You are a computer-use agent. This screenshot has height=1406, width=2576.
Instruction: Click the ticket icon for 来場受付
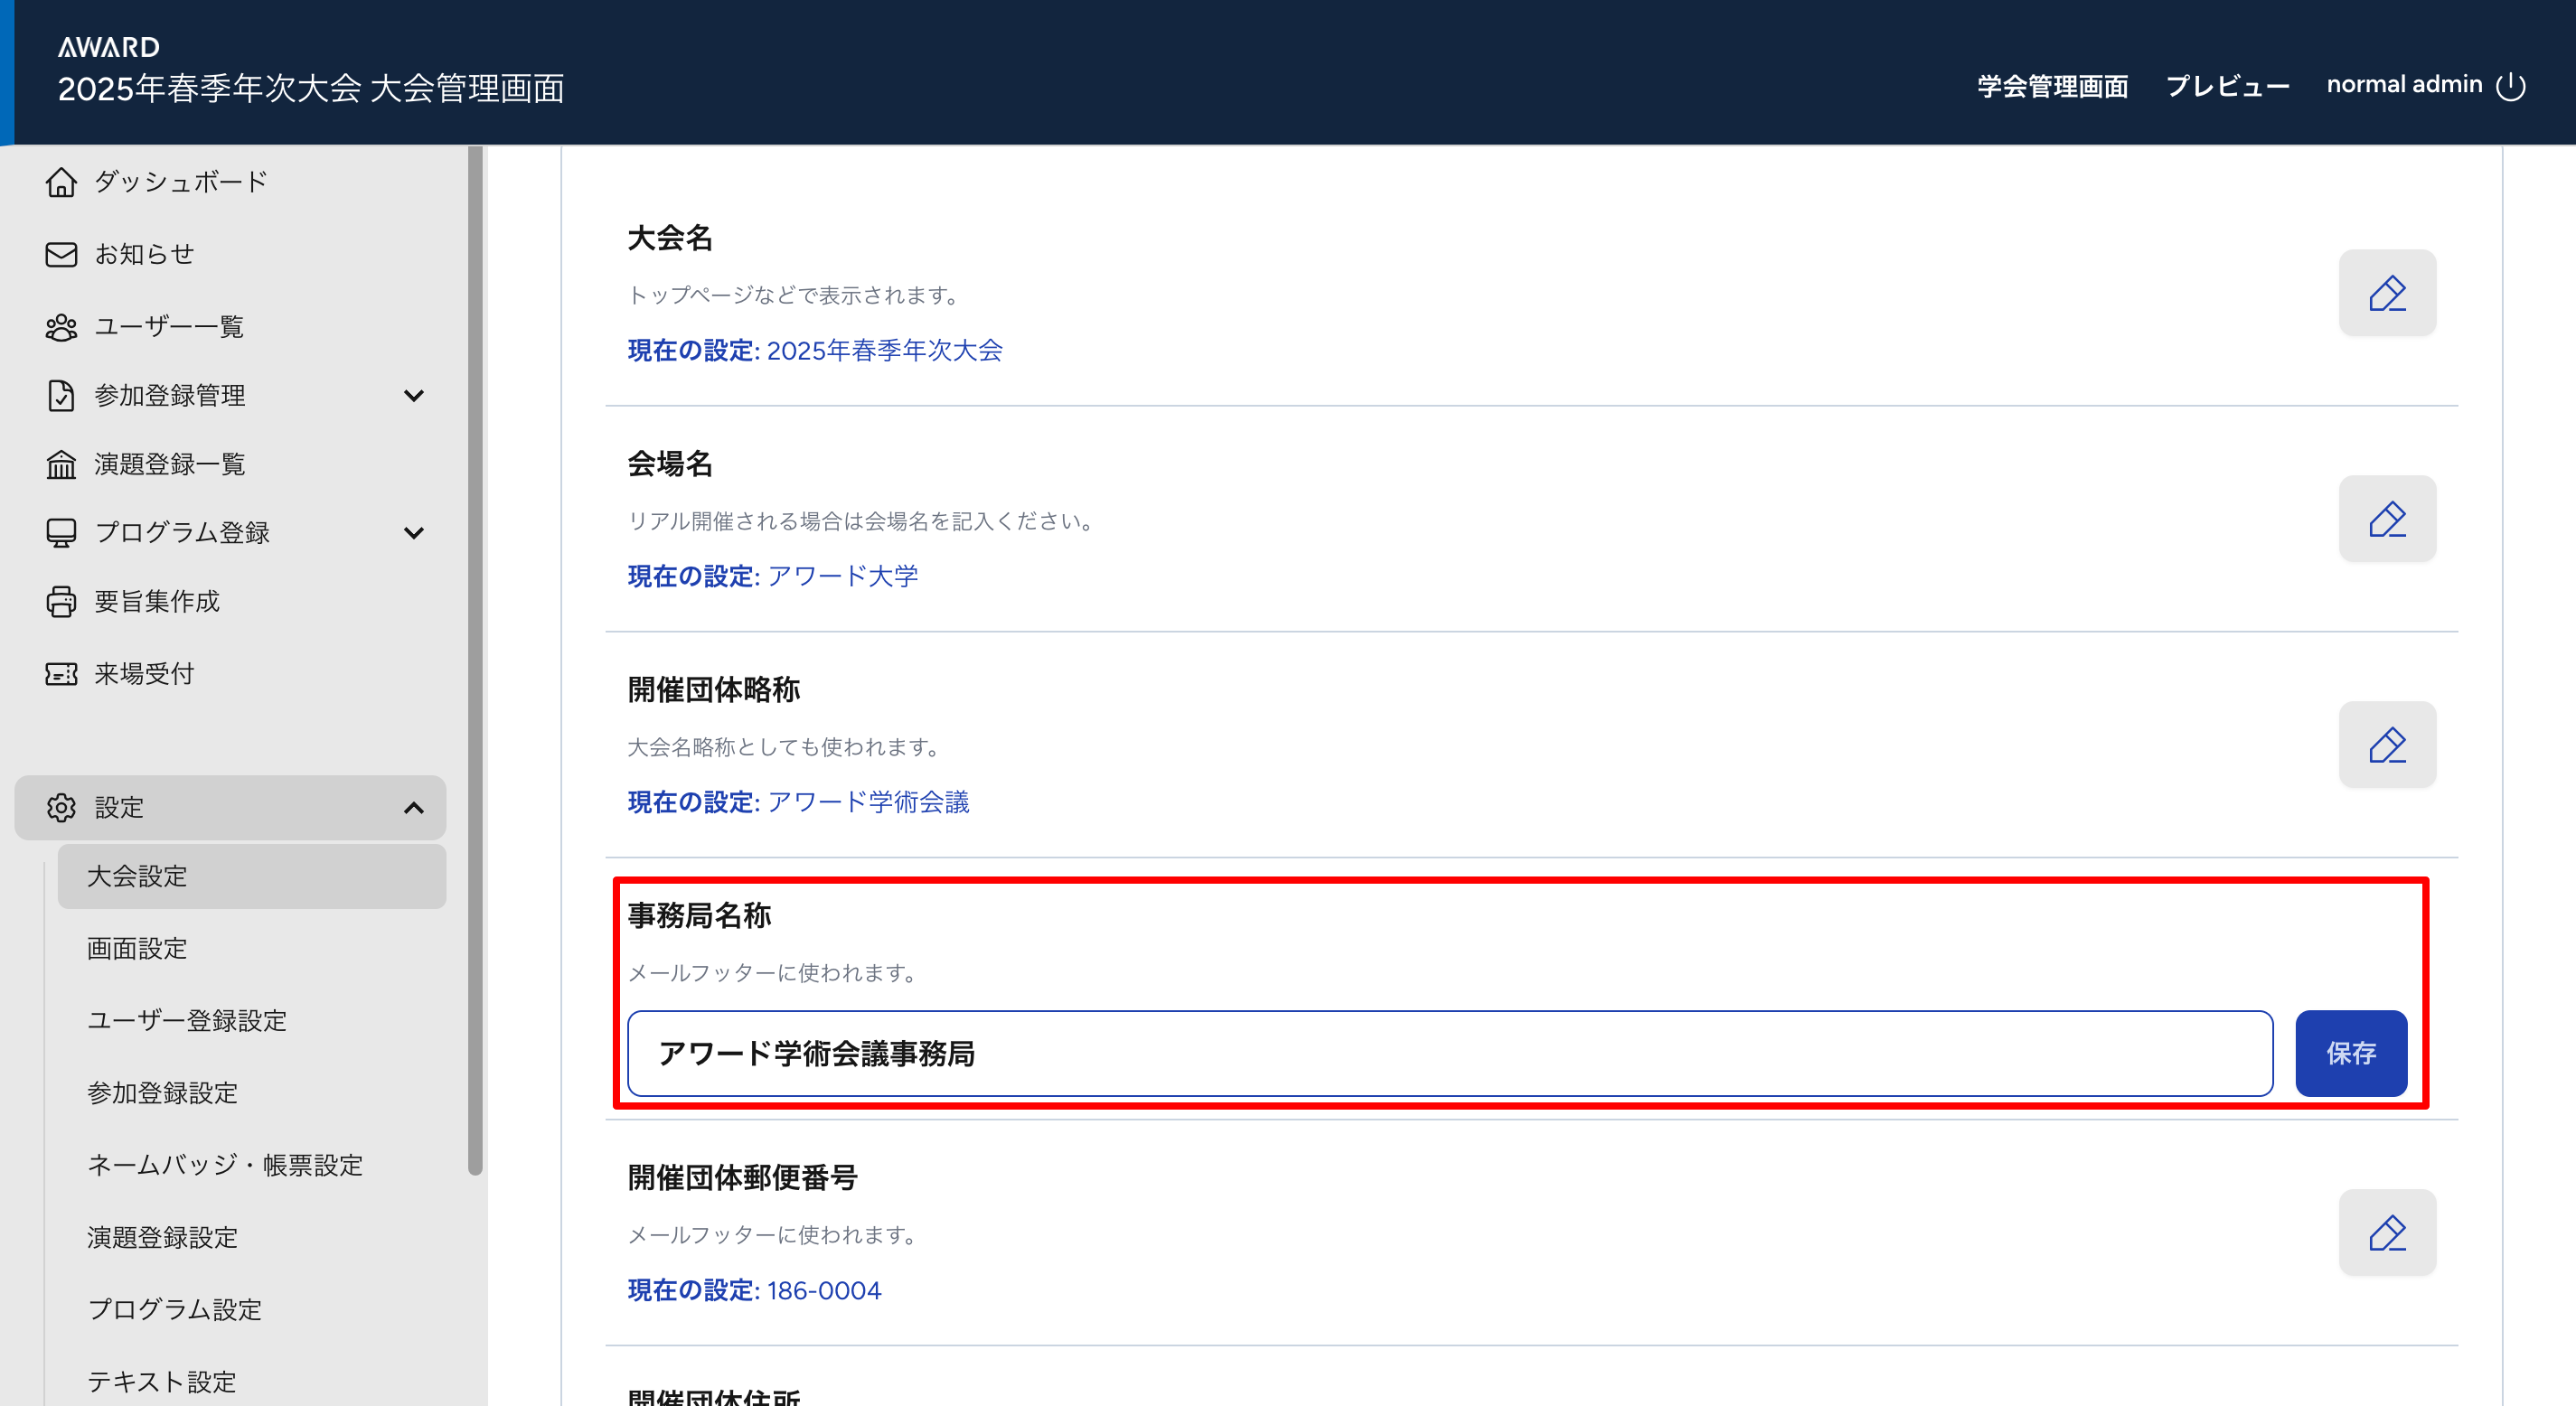point(61,674)
